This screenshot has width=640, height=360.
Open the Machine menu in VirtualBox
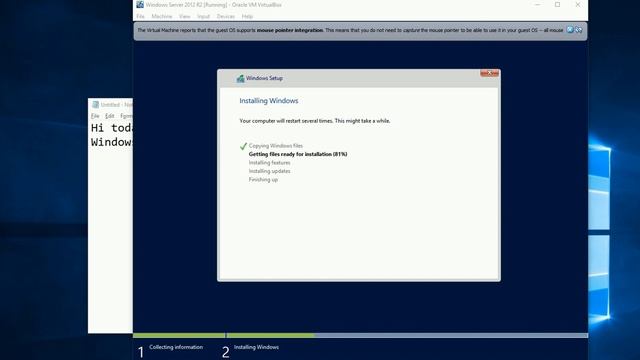tap(162, 16)
